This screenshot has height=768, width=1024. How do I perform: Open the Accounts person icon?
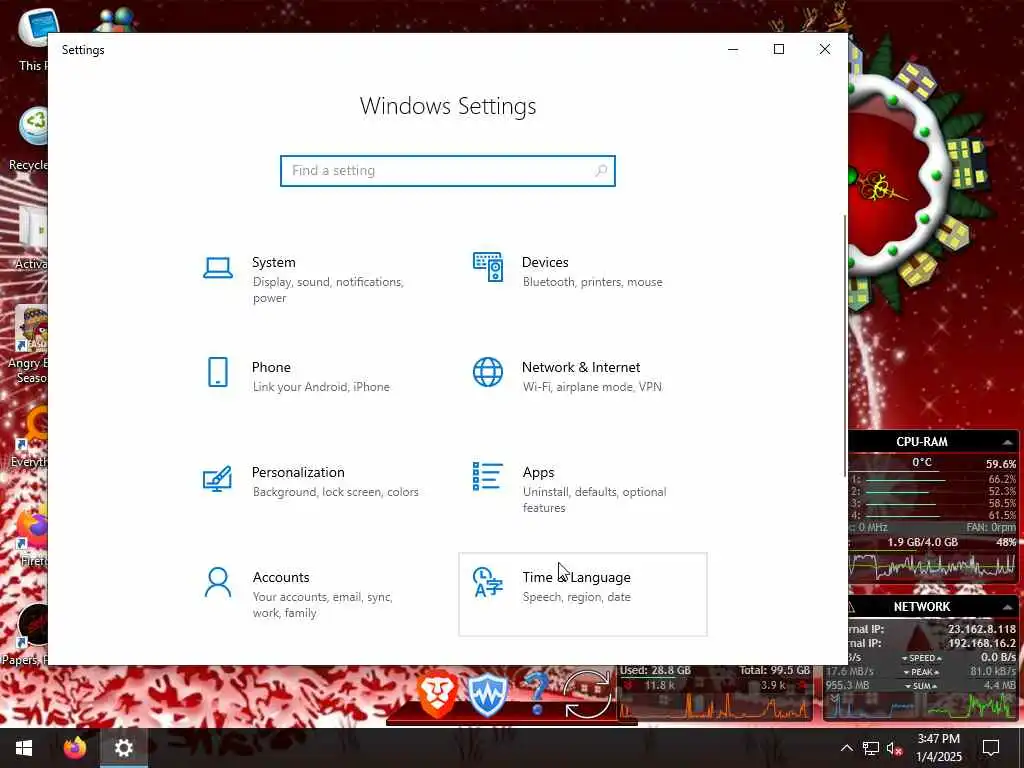[217, 583]
